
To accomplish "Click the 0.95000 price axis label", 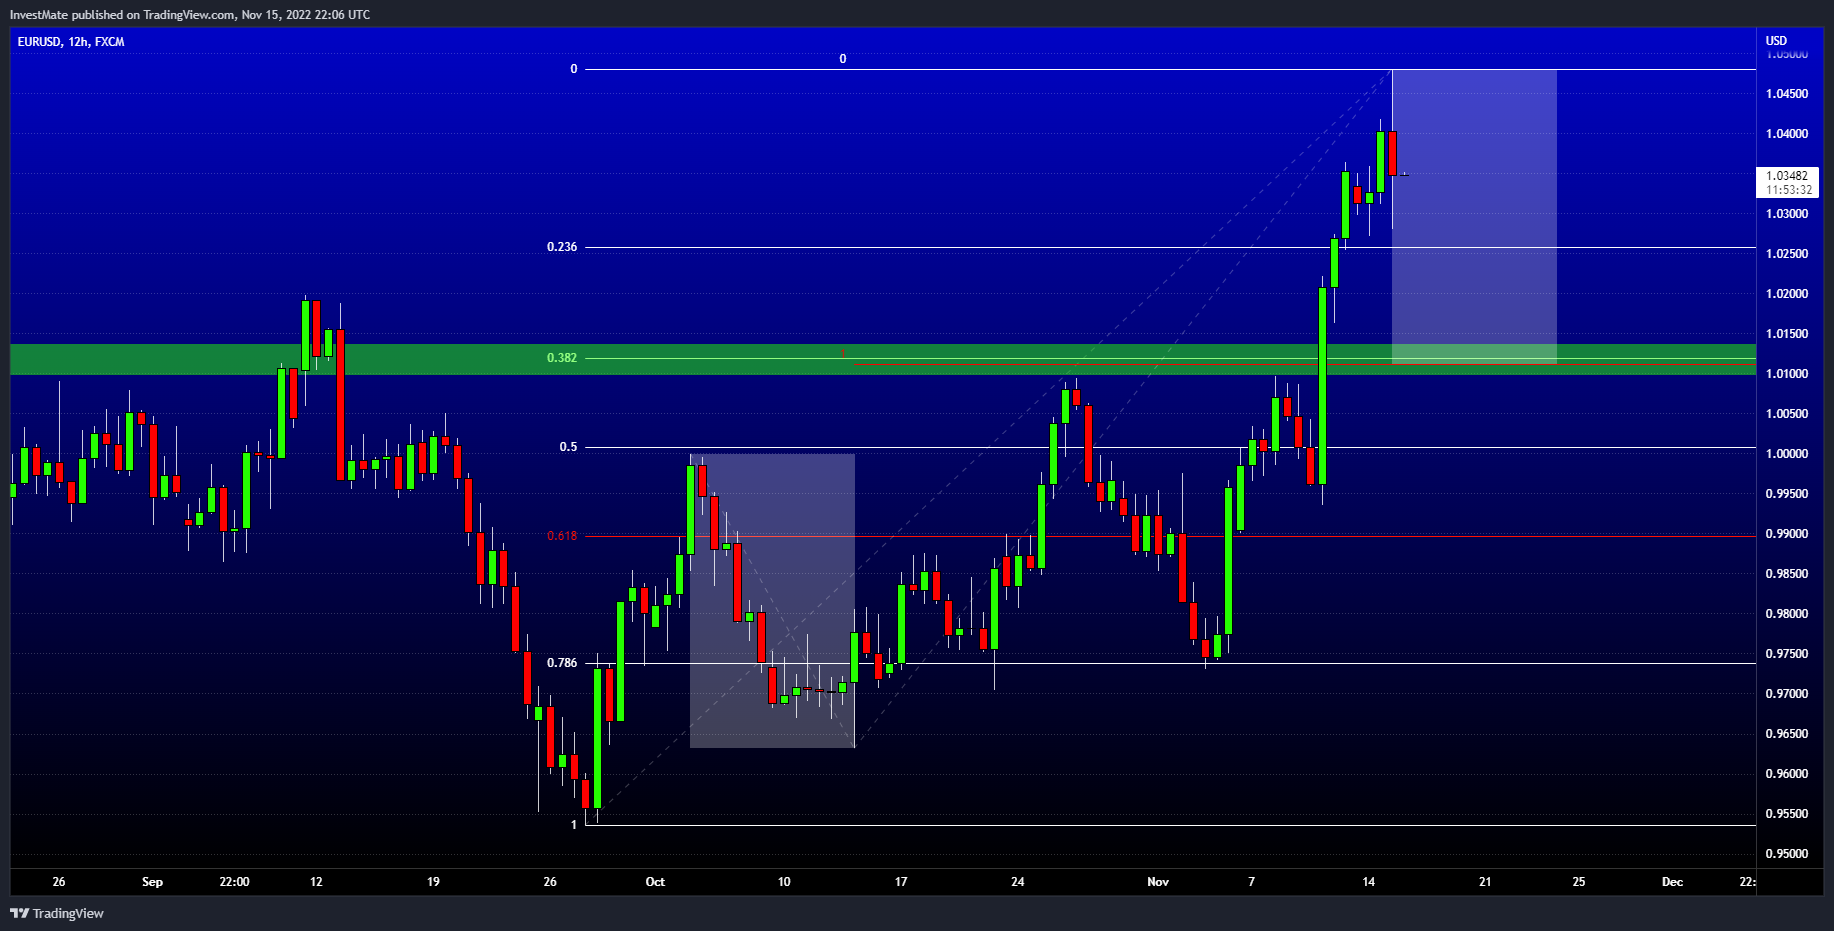I will click(1787, 854).
